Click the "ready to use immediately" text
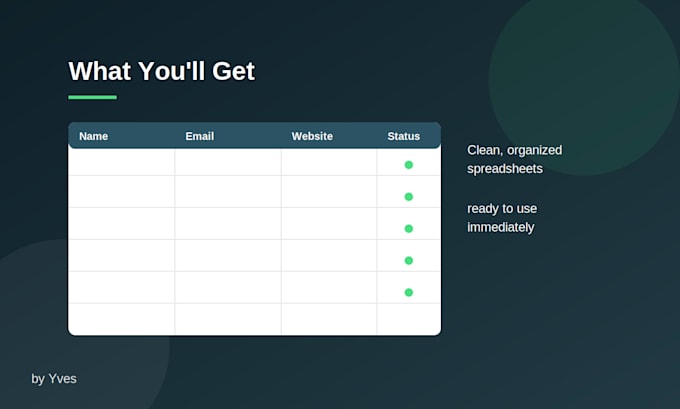 (502, 218)
